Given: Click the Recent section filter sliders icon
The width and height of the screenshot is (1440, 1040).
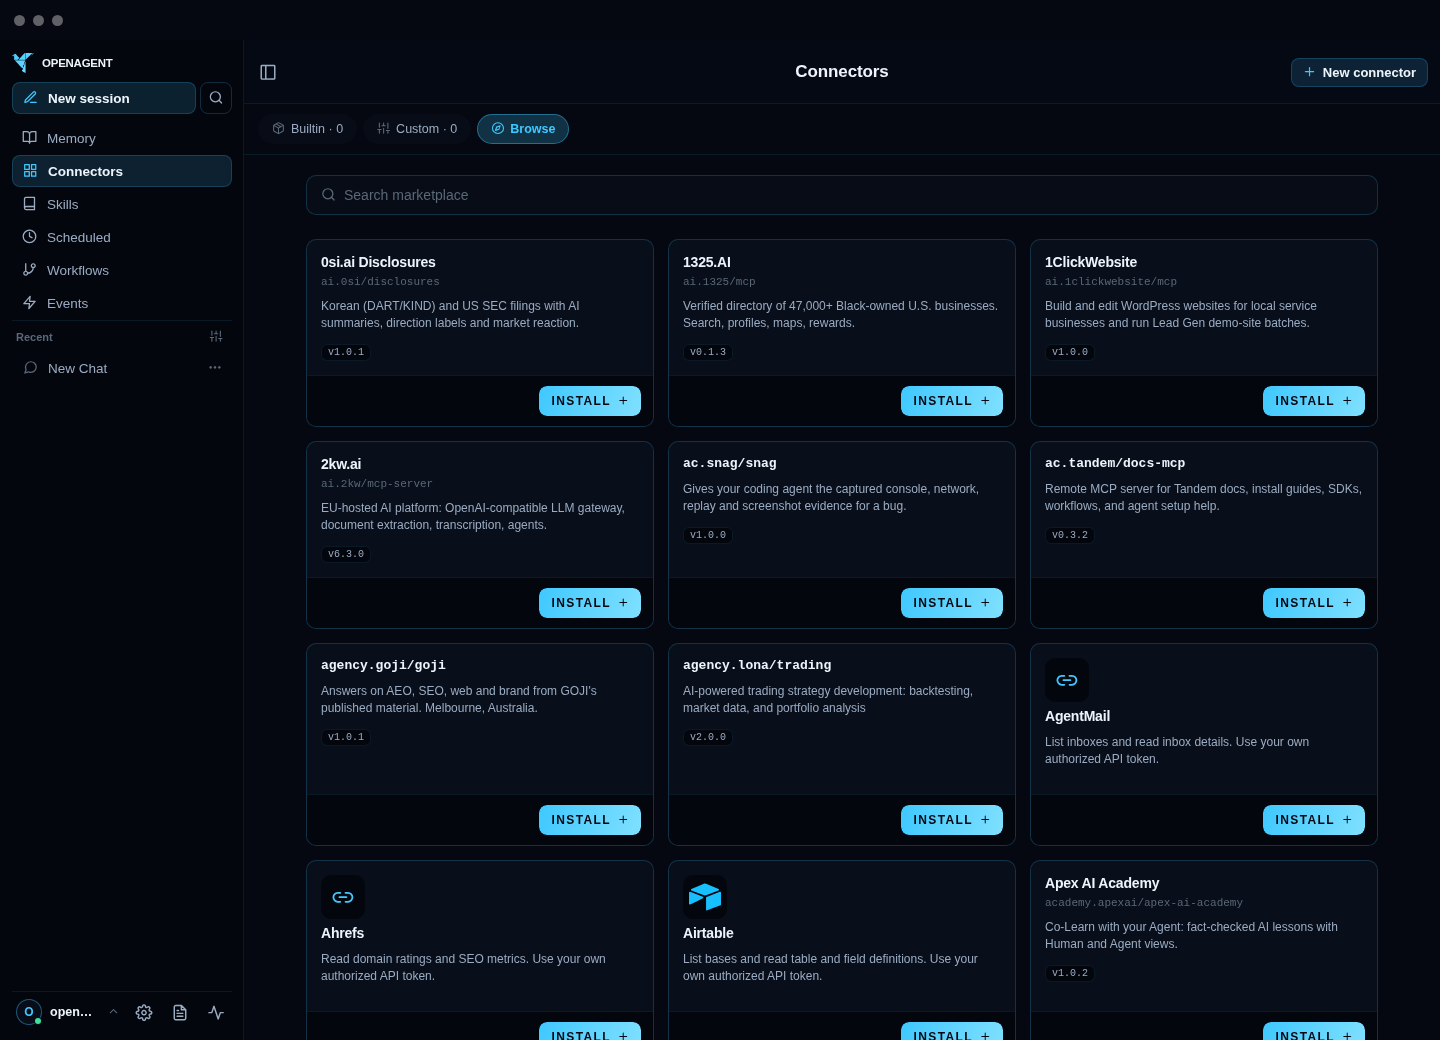Looking at the screenshot, I should (216, 337).
